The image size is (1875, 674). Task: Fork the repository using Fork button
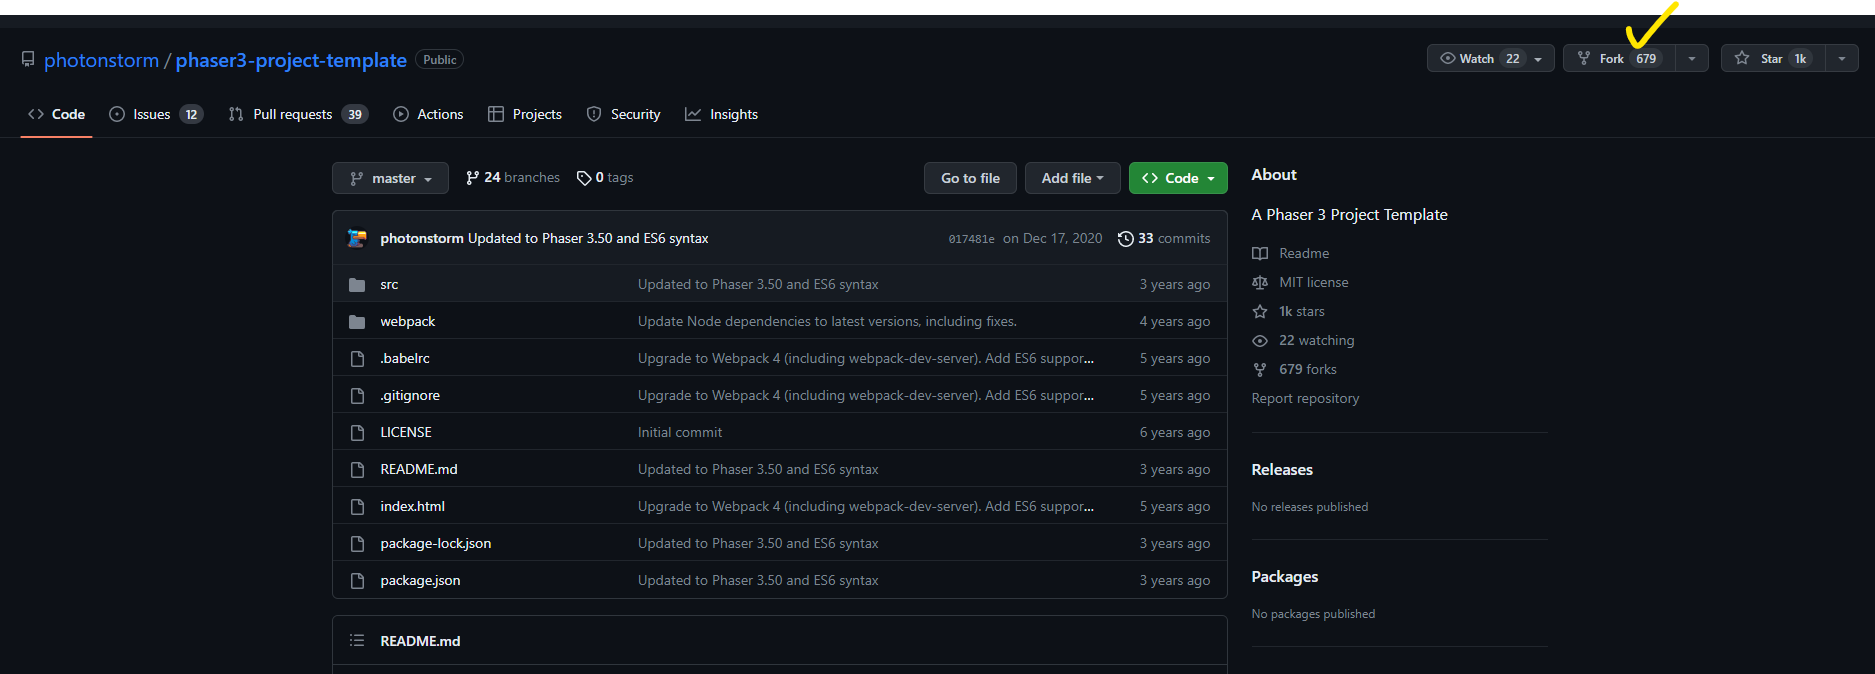tap(1619, 59)
